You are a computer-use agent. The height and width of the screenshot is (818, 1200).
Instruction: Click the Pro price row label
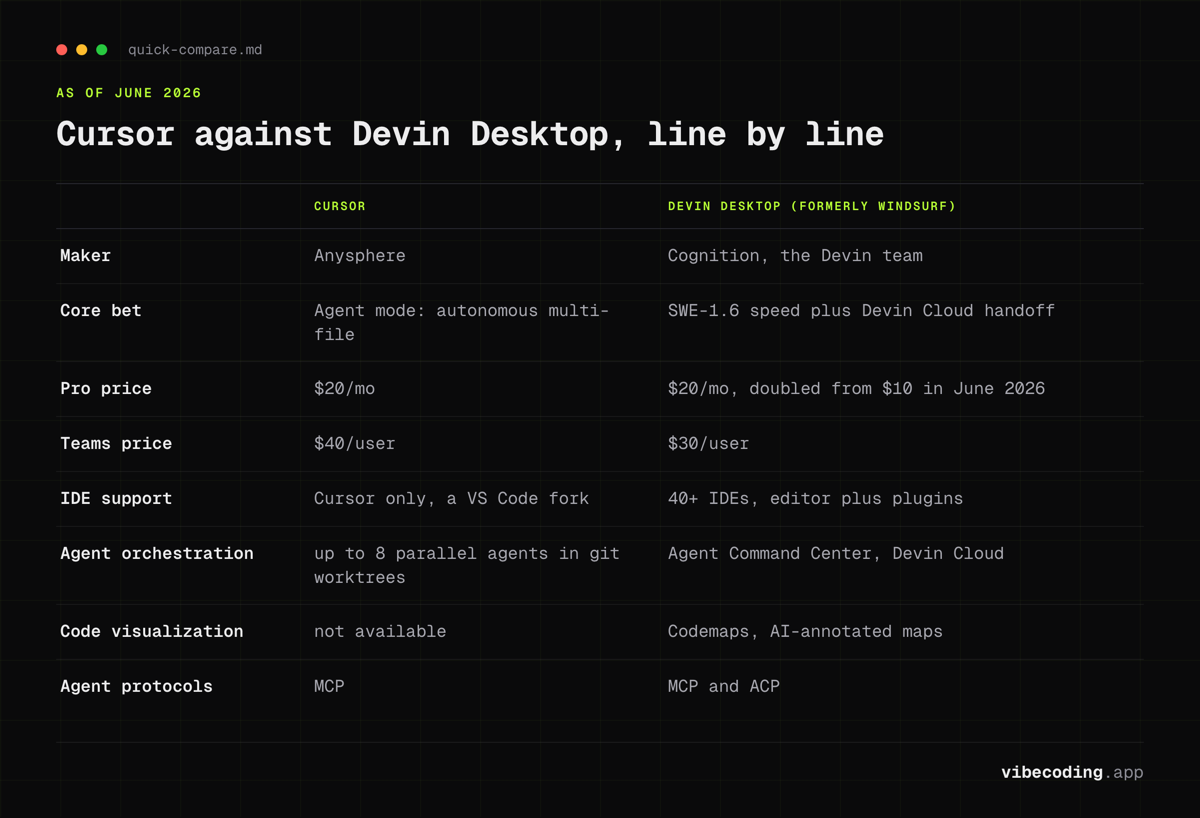106,389
